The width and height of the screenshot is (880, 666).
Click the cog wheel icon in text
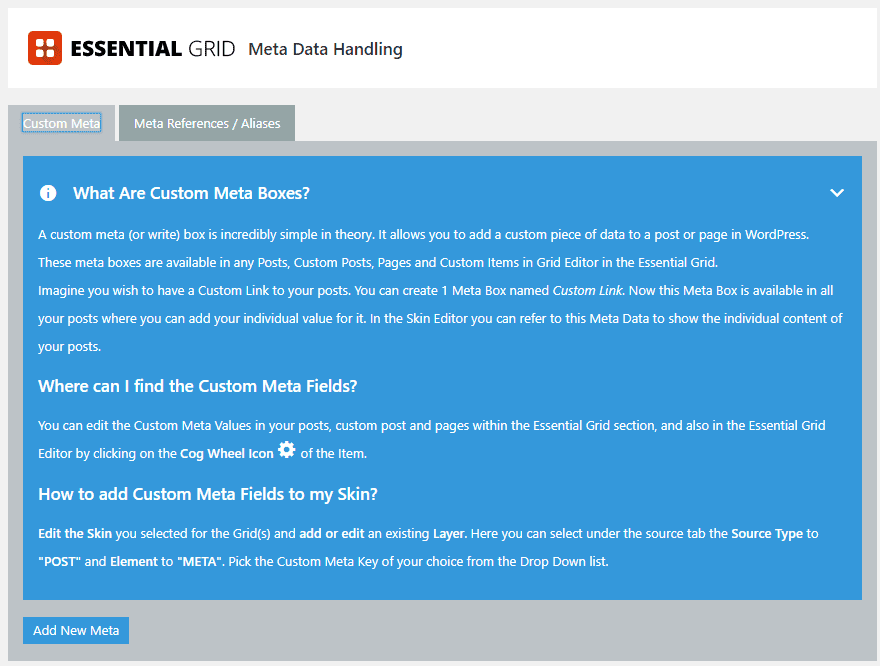tap(287, 451)
